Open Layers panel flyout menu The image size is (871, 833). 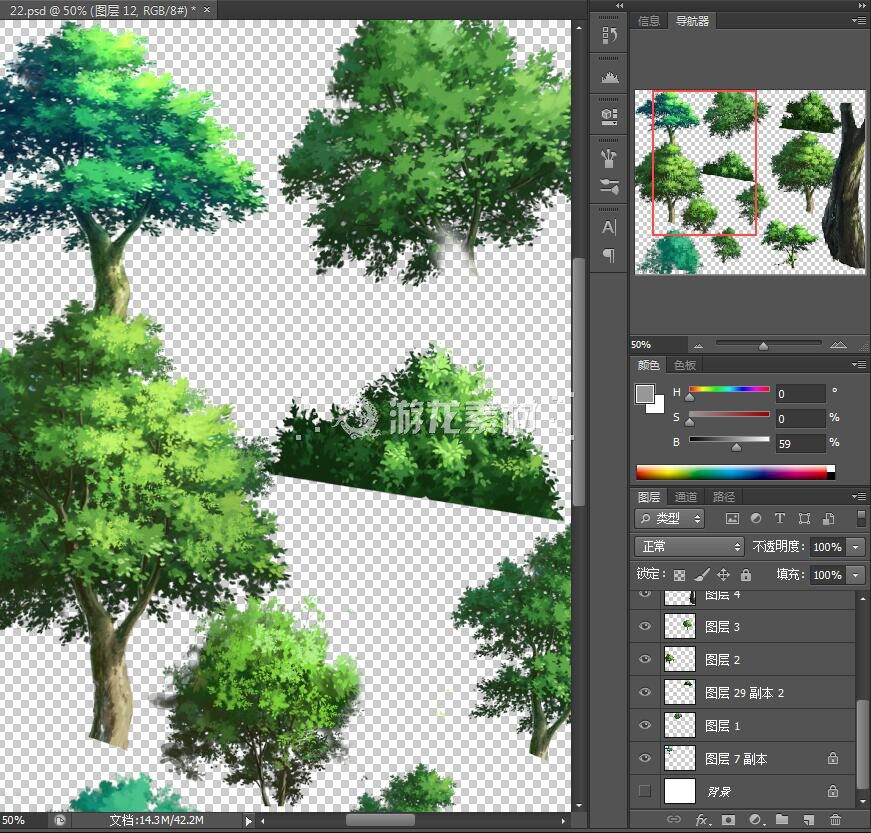[858, 496]
